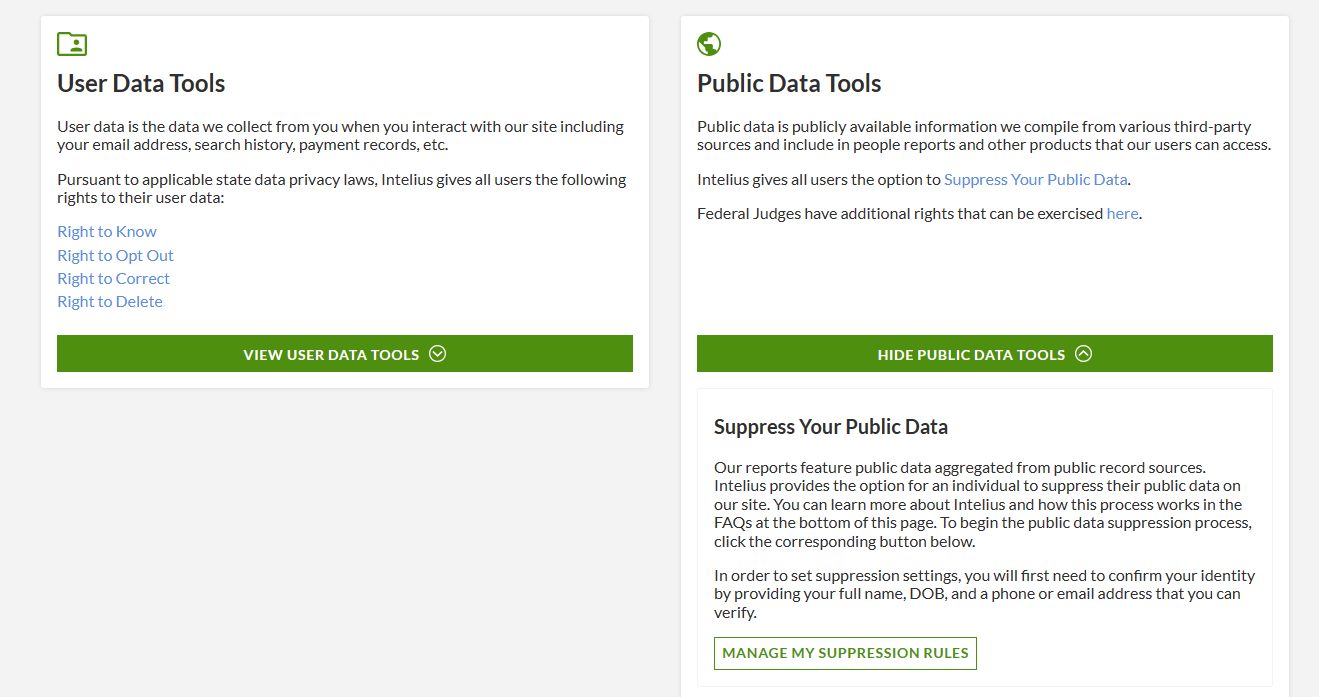Expand the View User Data Tools section
This screenshot has height=697, width=1319.
coord(331,354)
